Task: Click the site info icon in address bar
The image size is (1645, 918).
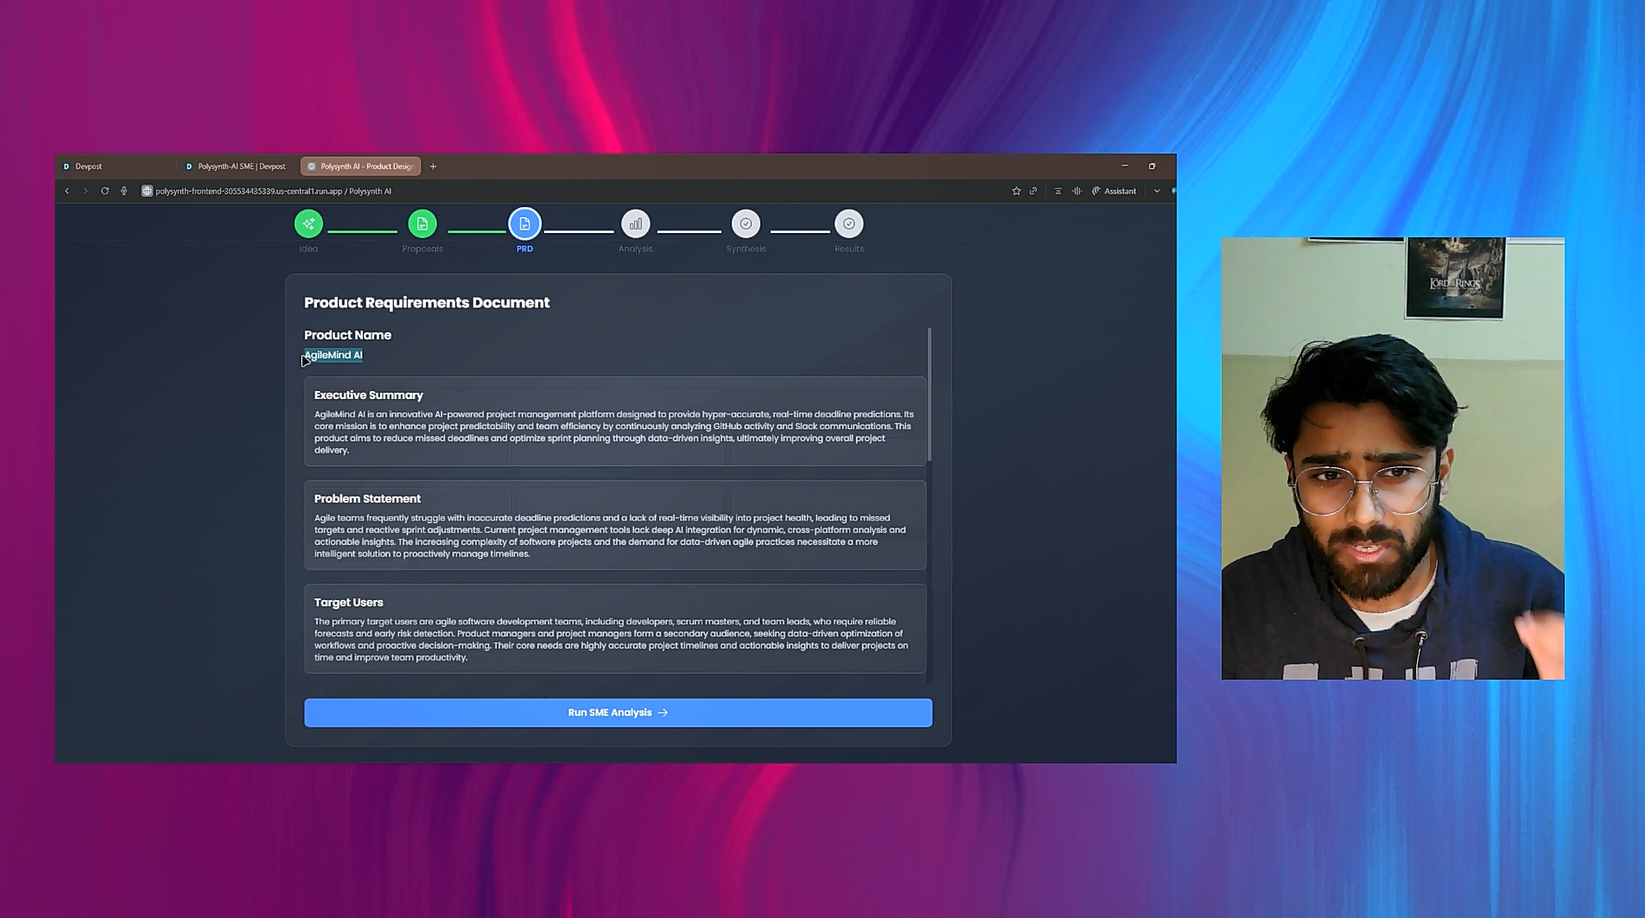Action: (147, 191)
